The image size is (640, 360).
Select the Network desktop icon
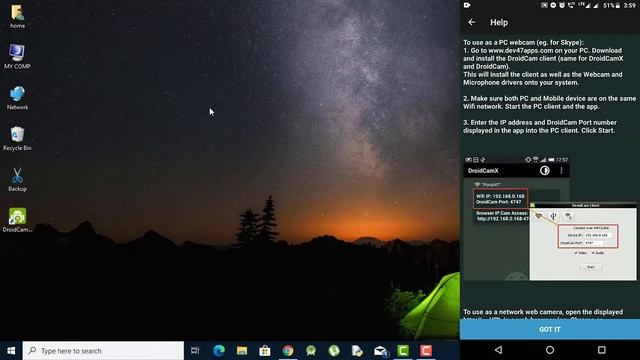pos(17,98)
